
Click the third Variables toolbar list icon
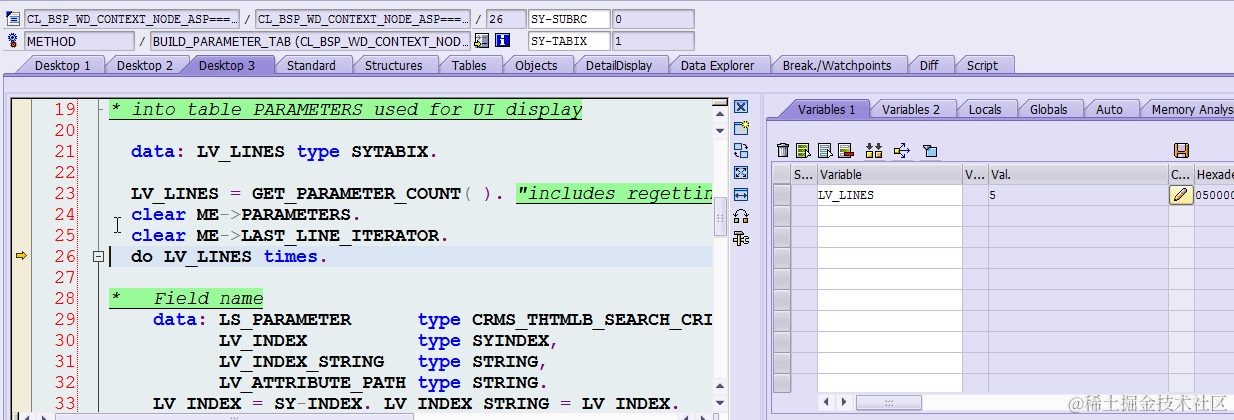(x=825, y=150)
